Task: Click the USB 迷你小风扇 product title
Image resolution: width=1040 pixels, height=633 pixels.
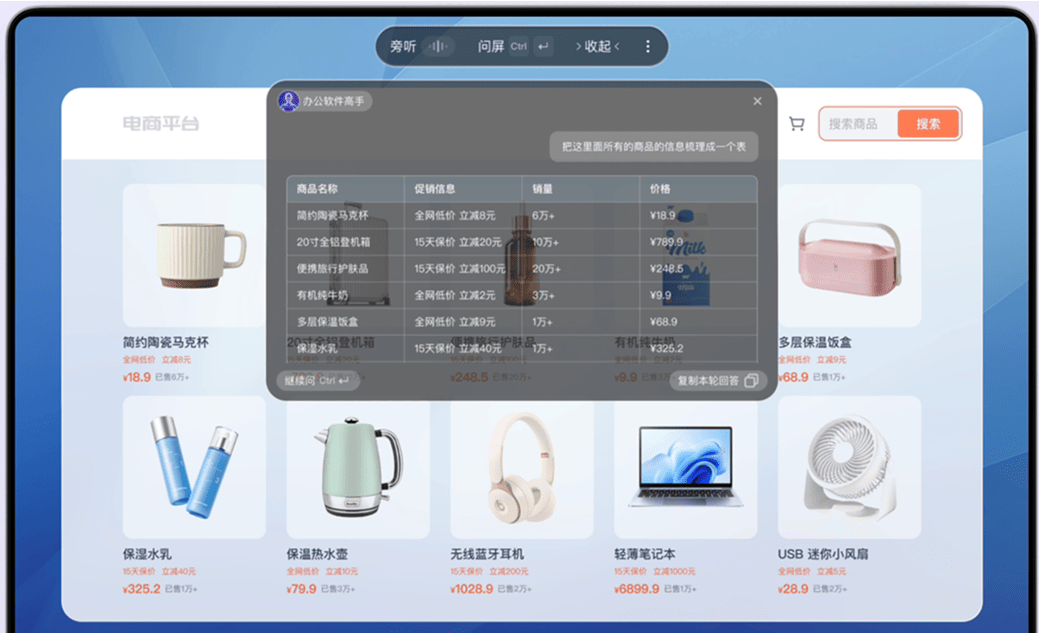Action: point(823,554)
